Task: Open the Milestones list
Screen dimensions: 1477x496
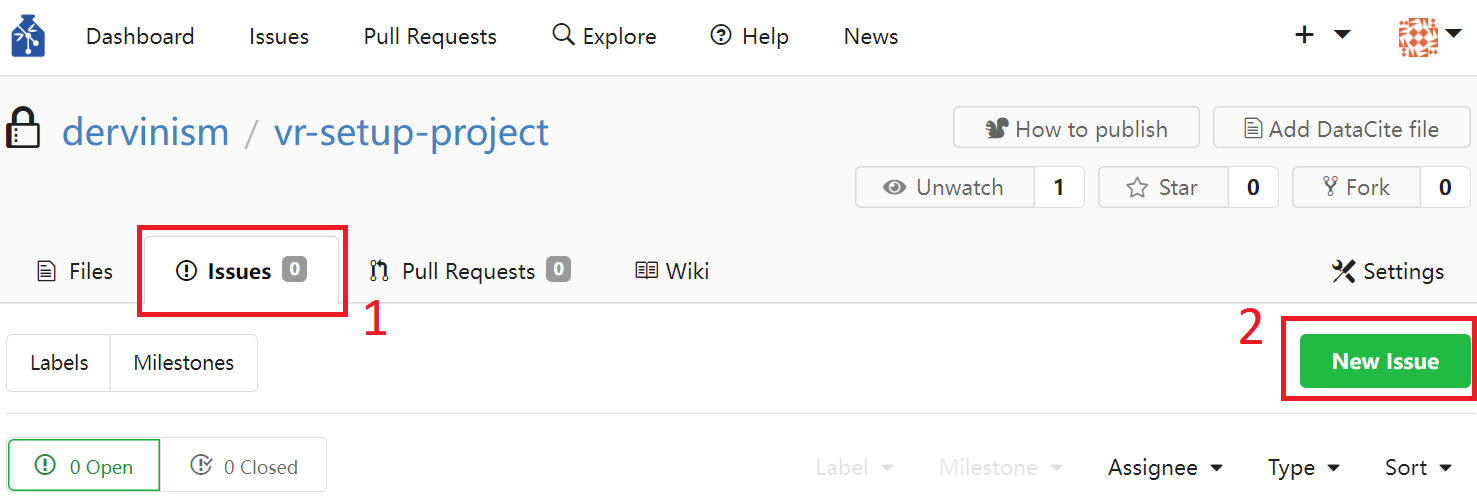Action: click(x=184, y=362)
